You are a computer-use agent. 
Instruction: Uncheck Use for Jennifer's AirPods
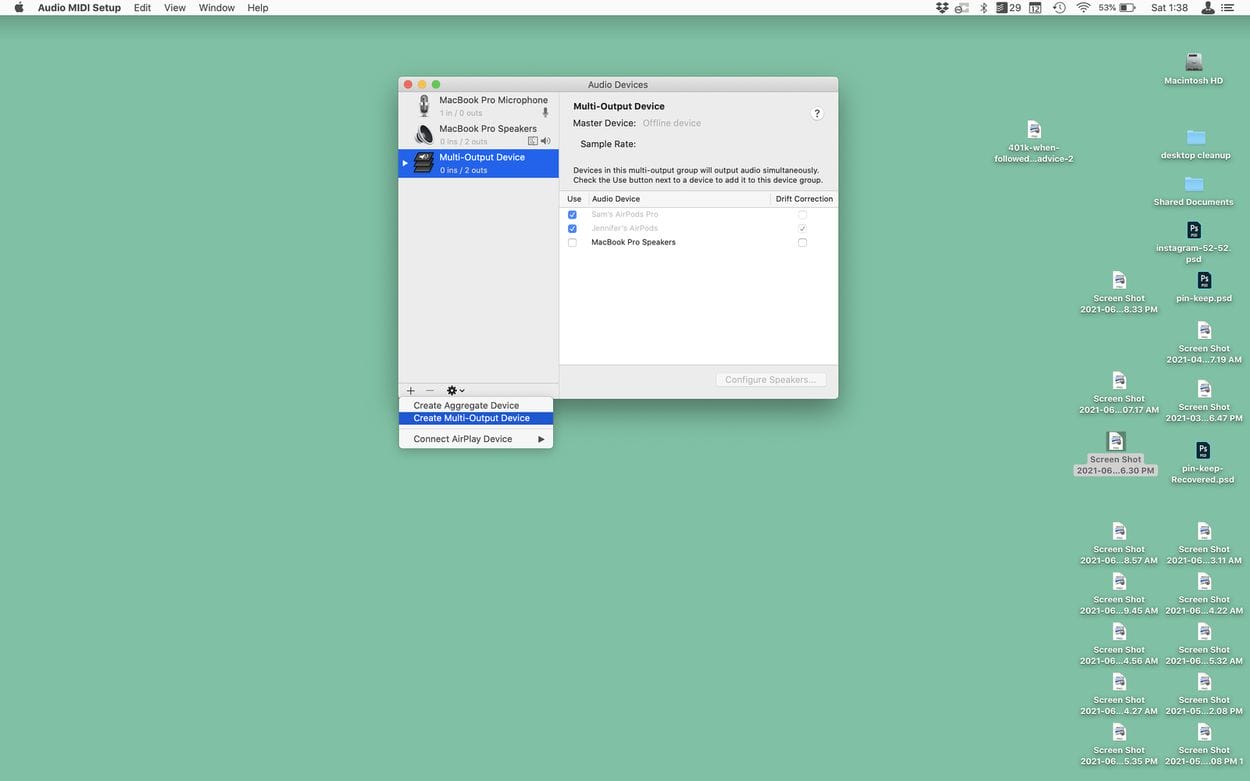point(572,229)
